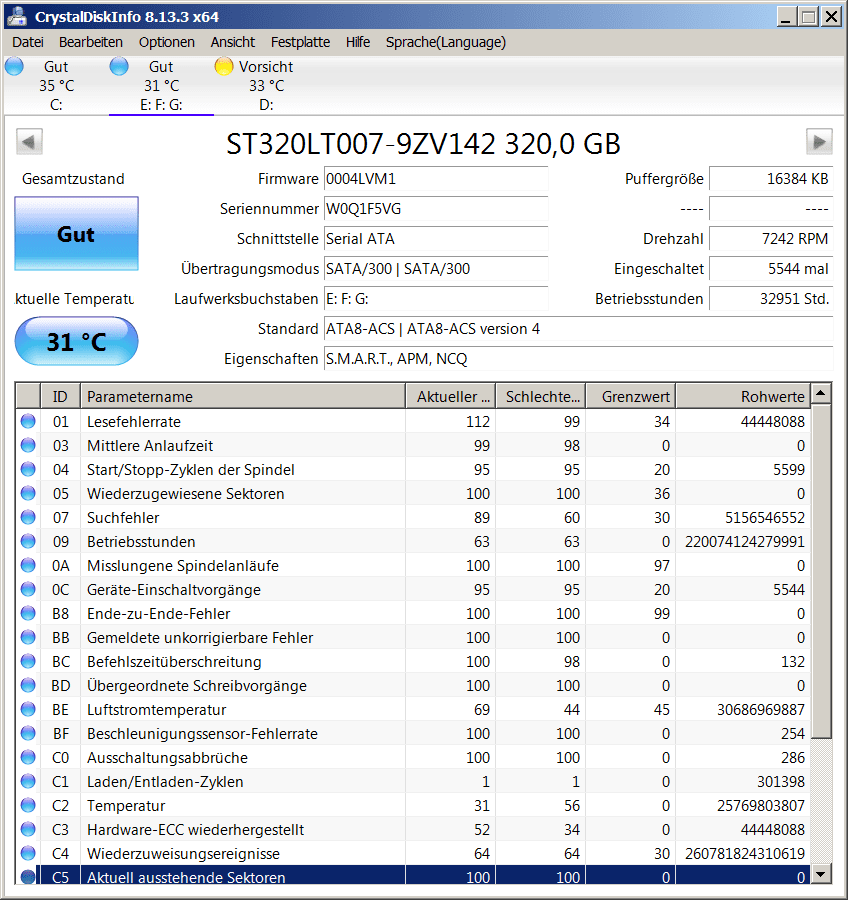This screenshot has width=848, height=900.
Task: Select drive D: with Vorsicht status
Action: (266, 86)
